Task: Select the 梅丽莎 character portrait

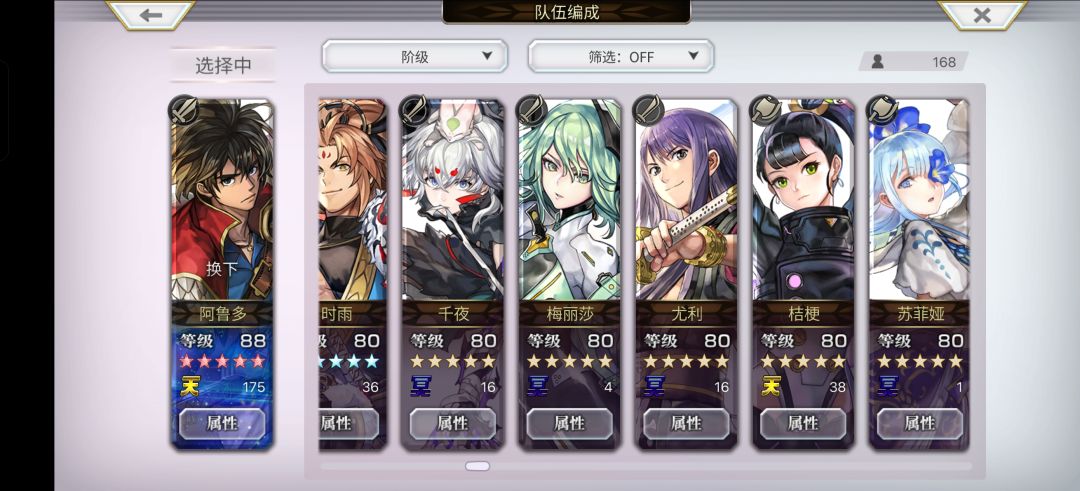Action: point(569,200)
